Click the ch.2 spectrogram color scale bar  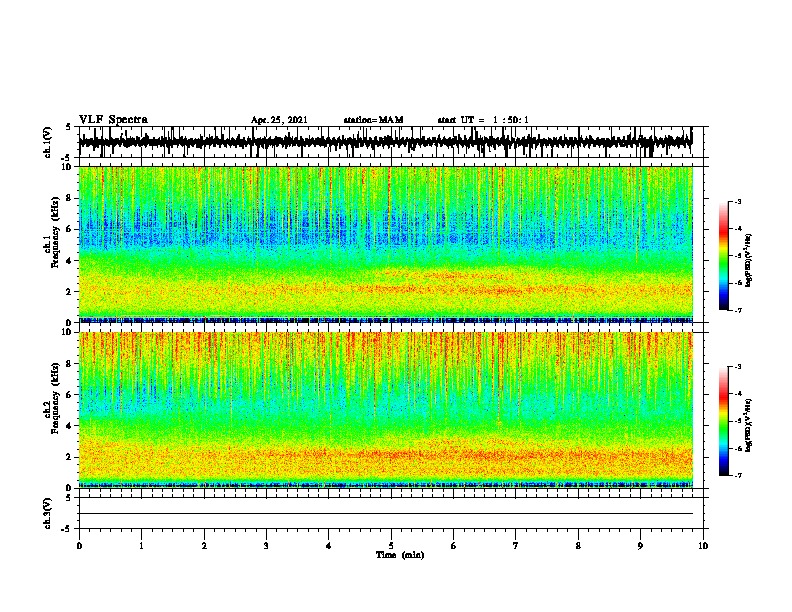point(724,421)
